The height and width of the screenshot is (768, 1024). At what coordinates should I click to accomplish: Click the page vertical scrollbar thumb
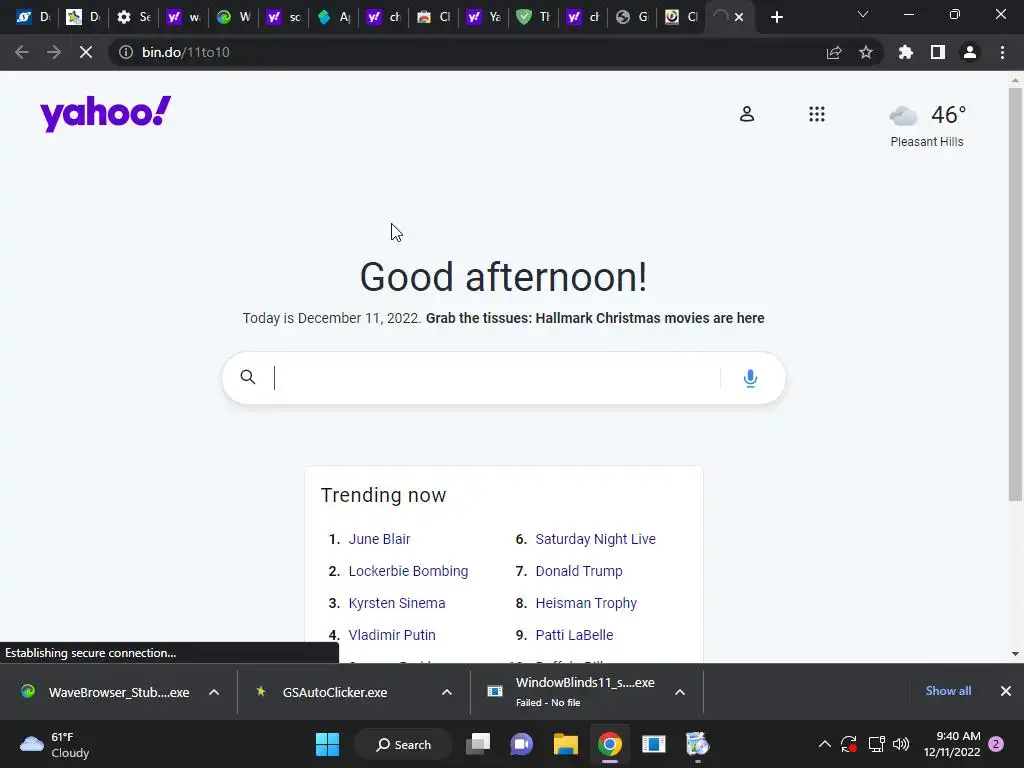click(x=1015, y=295)
